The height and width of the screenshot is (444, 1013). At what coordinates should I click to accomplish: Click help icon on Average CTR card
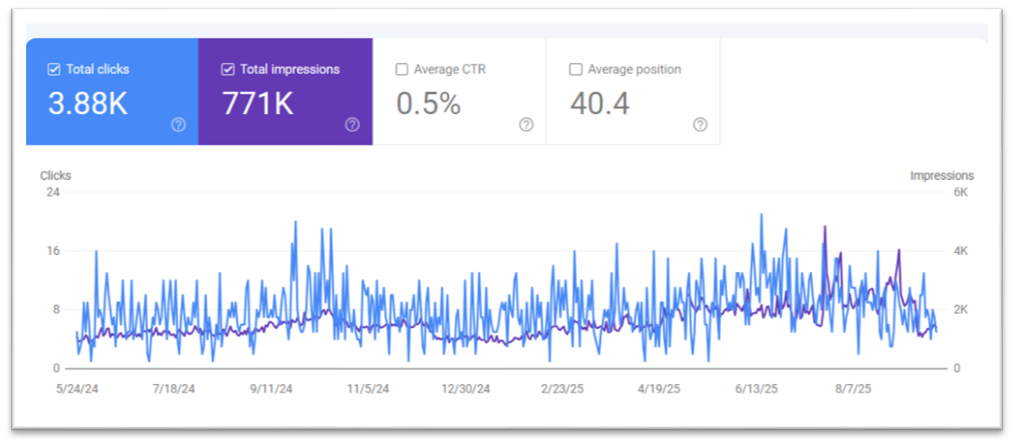(526, 125)
